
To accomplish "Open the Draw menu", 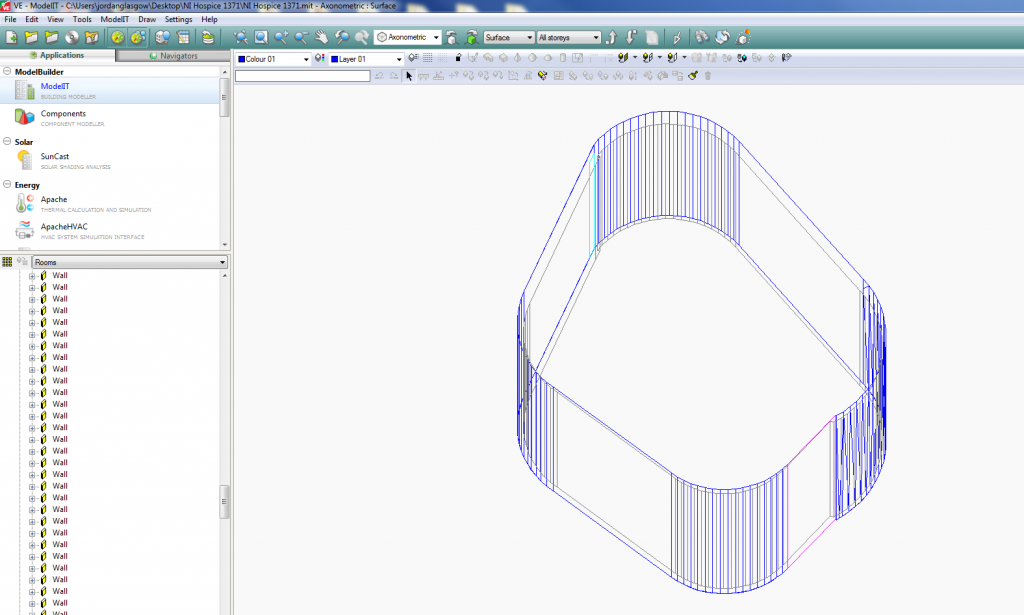I will click(147, 19).
